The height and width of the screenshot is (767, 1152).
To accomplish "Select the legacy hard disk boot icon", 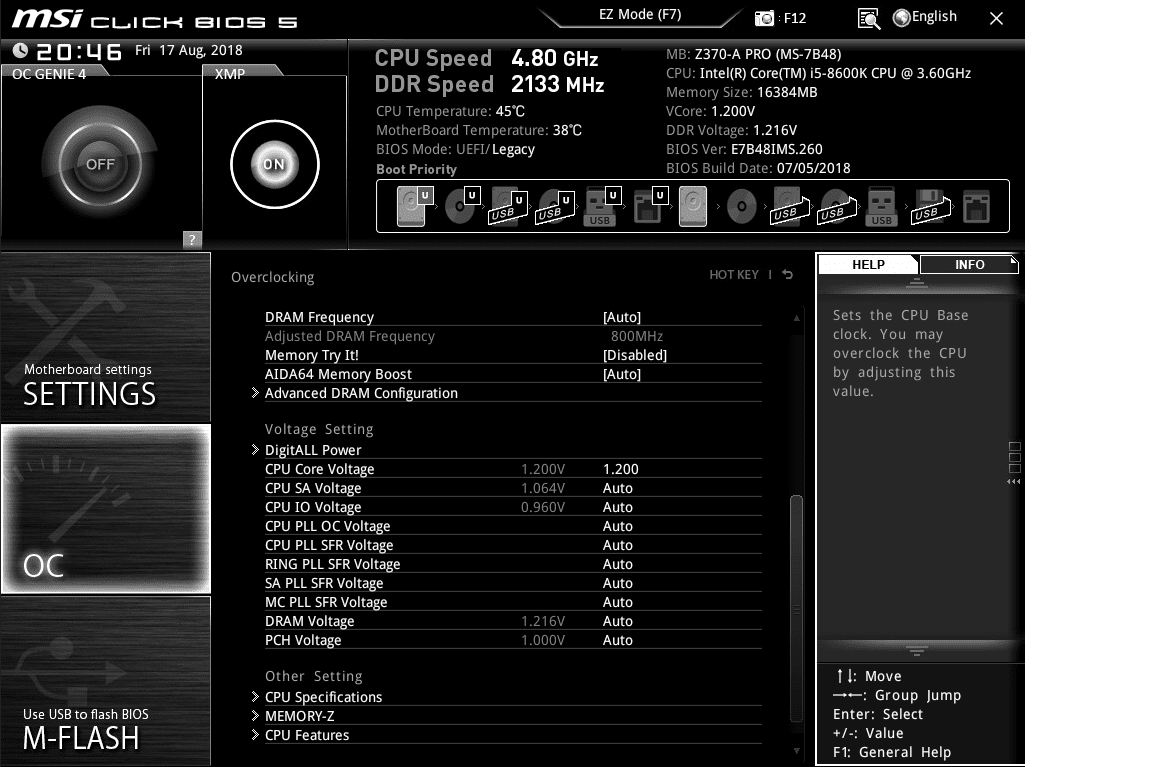I will tap(693, 206).
